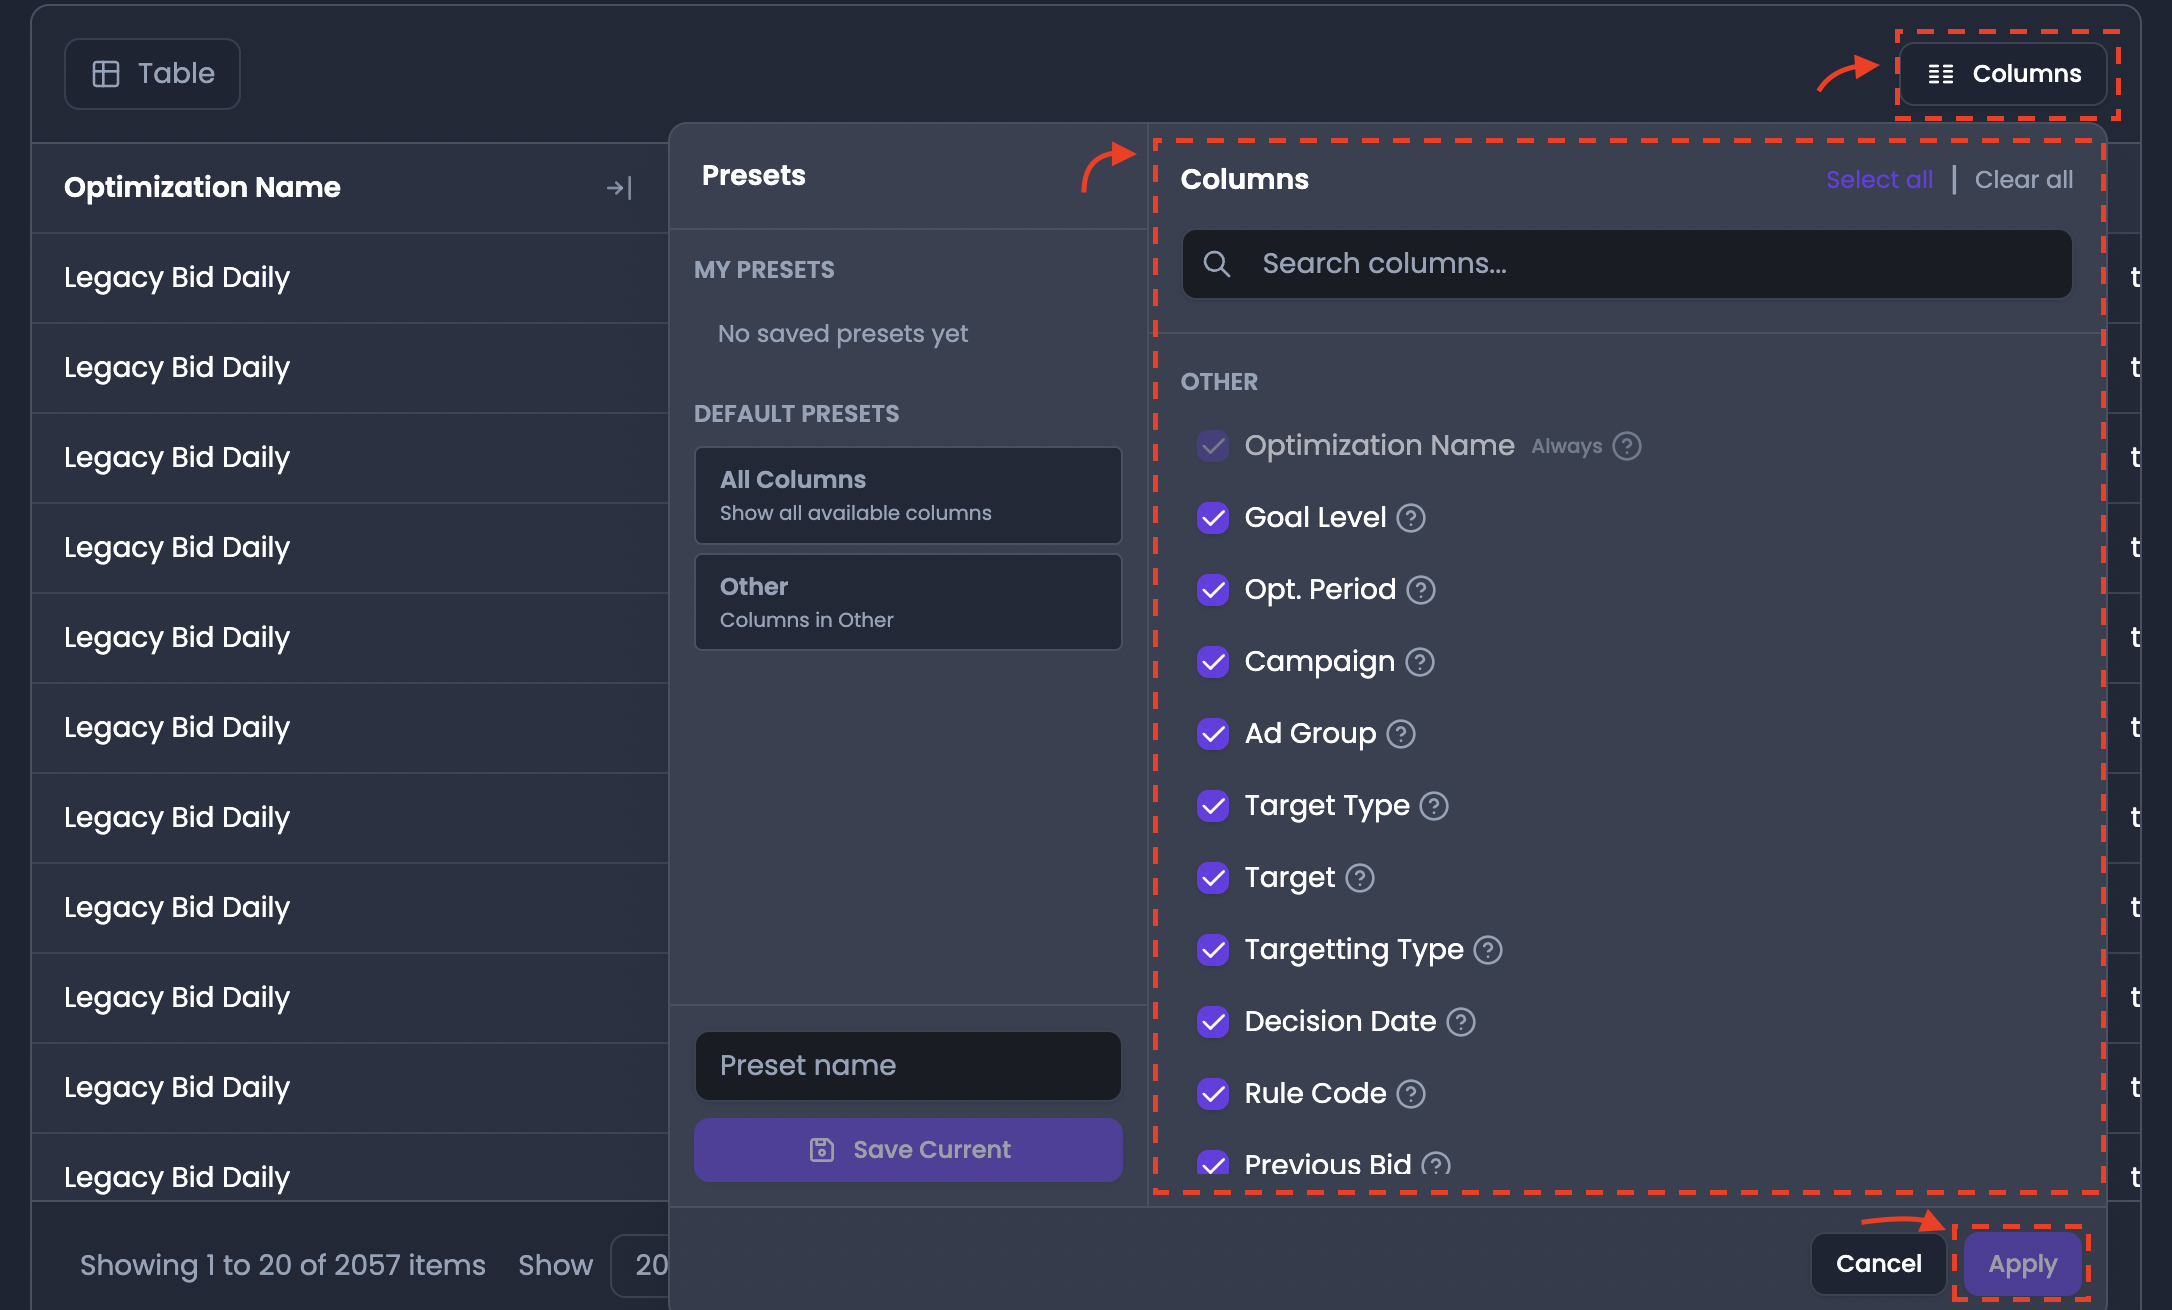The width and height of the screenshot is (2172, 1310).
Task: Open the Columns panel button
Action: 2004,74
